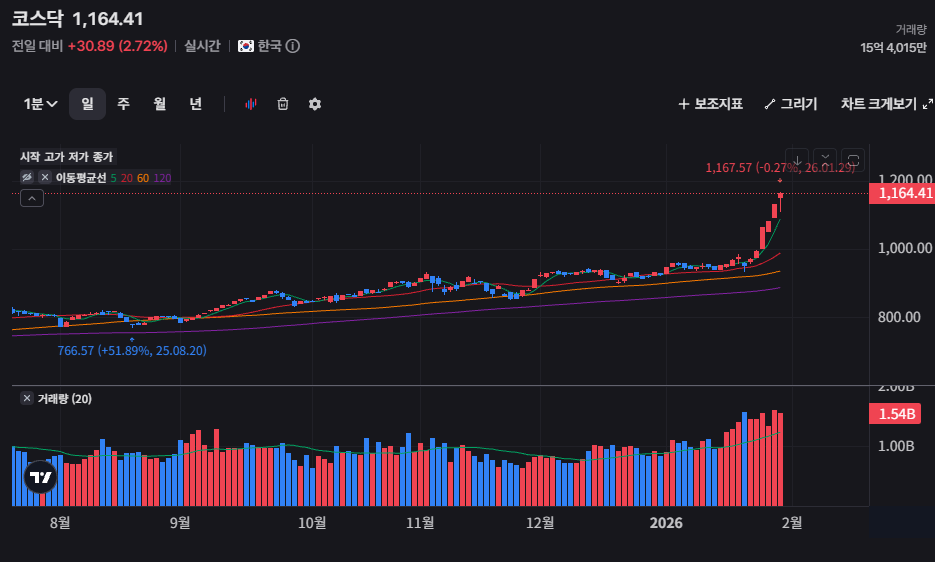Remove the 거래량 (20) volume indicator

point(27,398)
